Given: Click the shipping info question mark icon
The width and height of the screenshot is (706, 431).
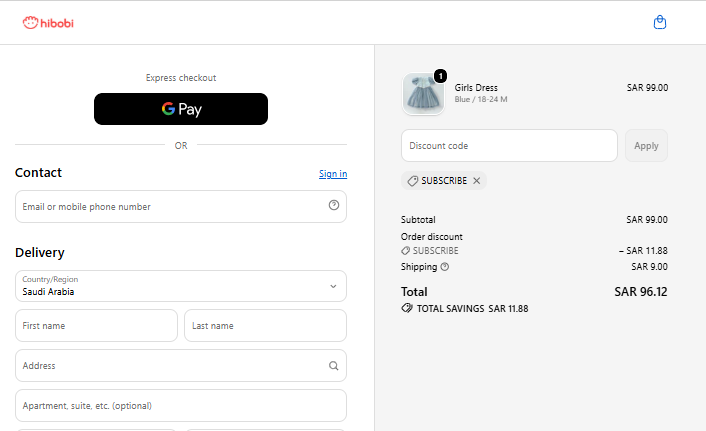Looking at the screenshot, I should (444, 267).
